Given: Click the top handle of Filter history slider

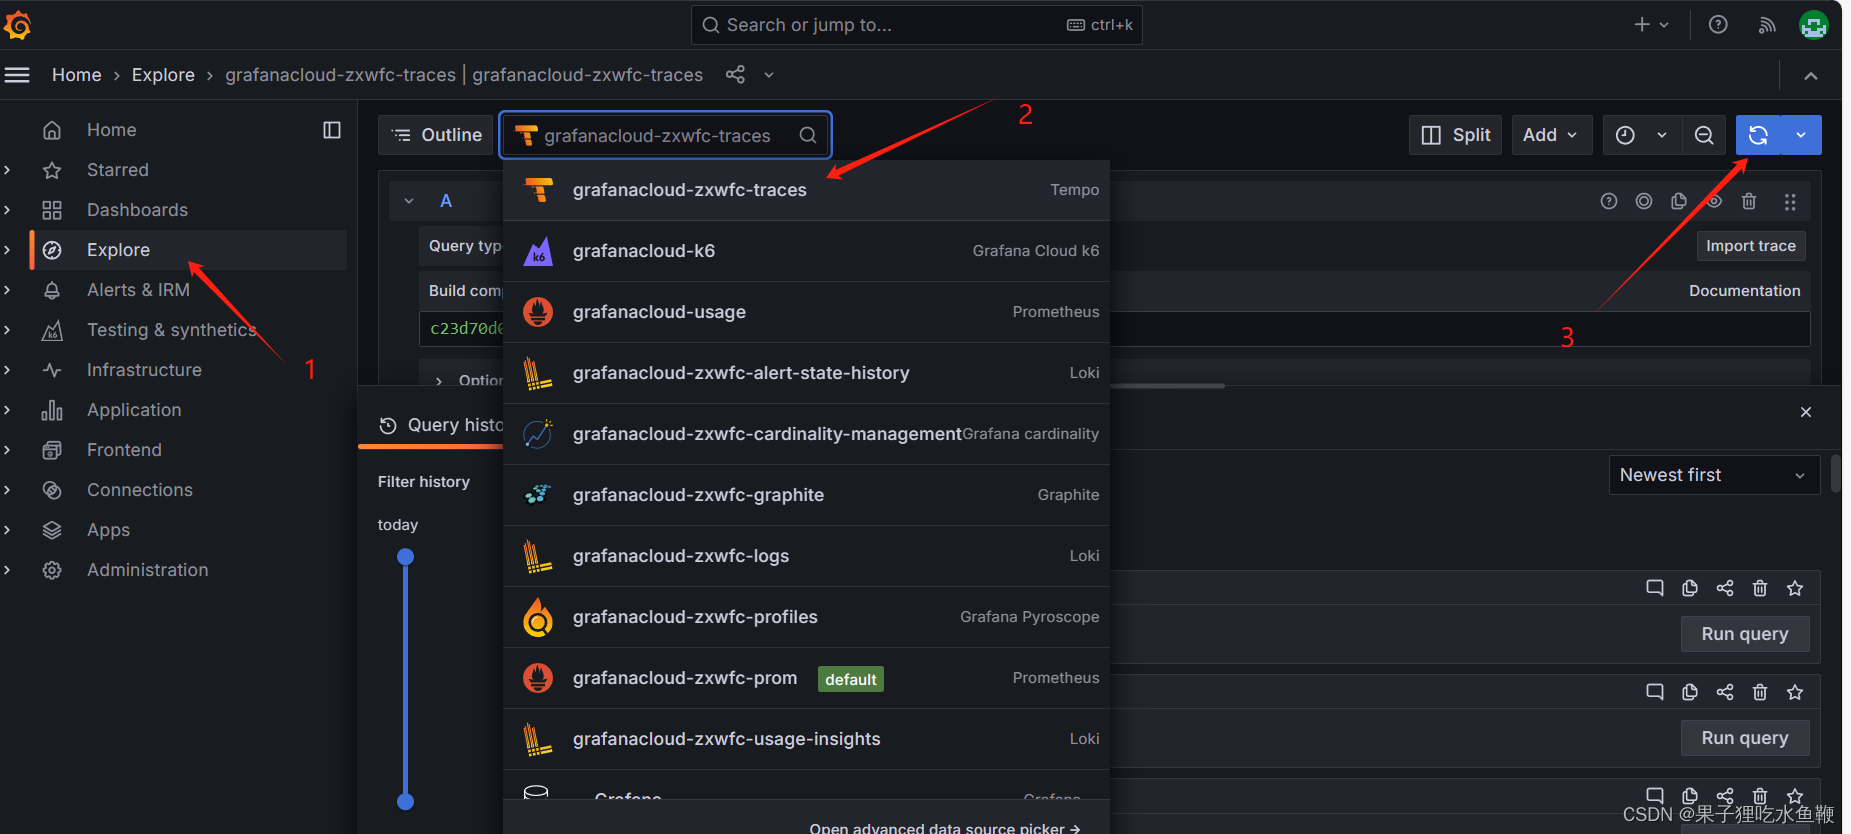Looking at the screenshot, I should (405, 557).
